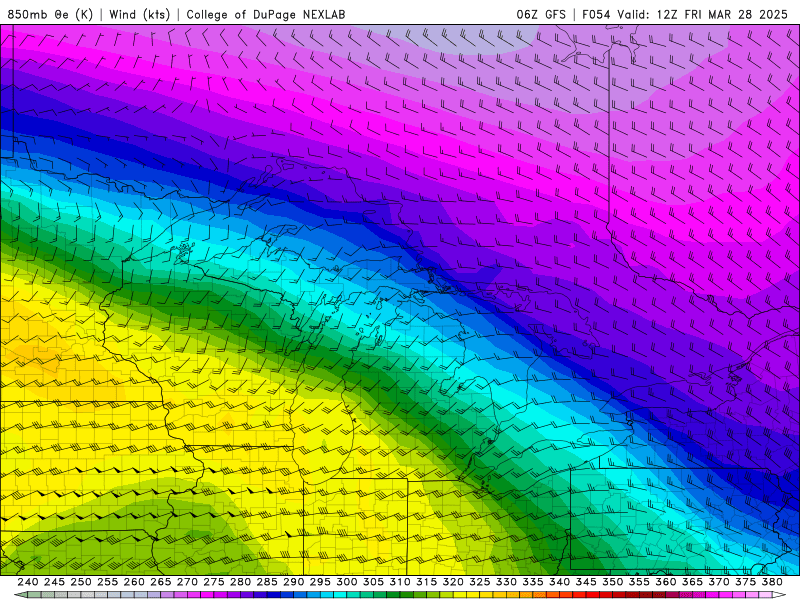The image size is (800, 600).
Task: Select the 325 legend value
Action: [480, 582]
